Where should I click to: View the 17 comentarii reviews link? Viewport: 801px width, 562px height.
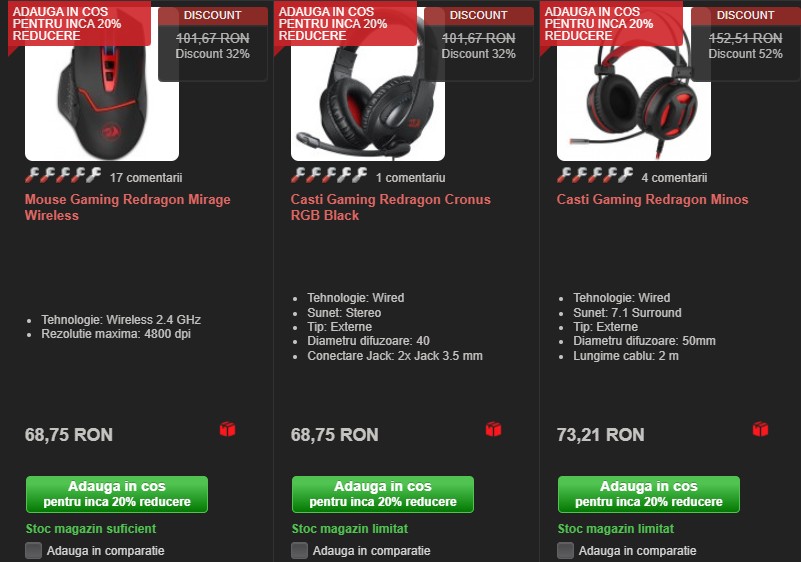coord(146,178)
